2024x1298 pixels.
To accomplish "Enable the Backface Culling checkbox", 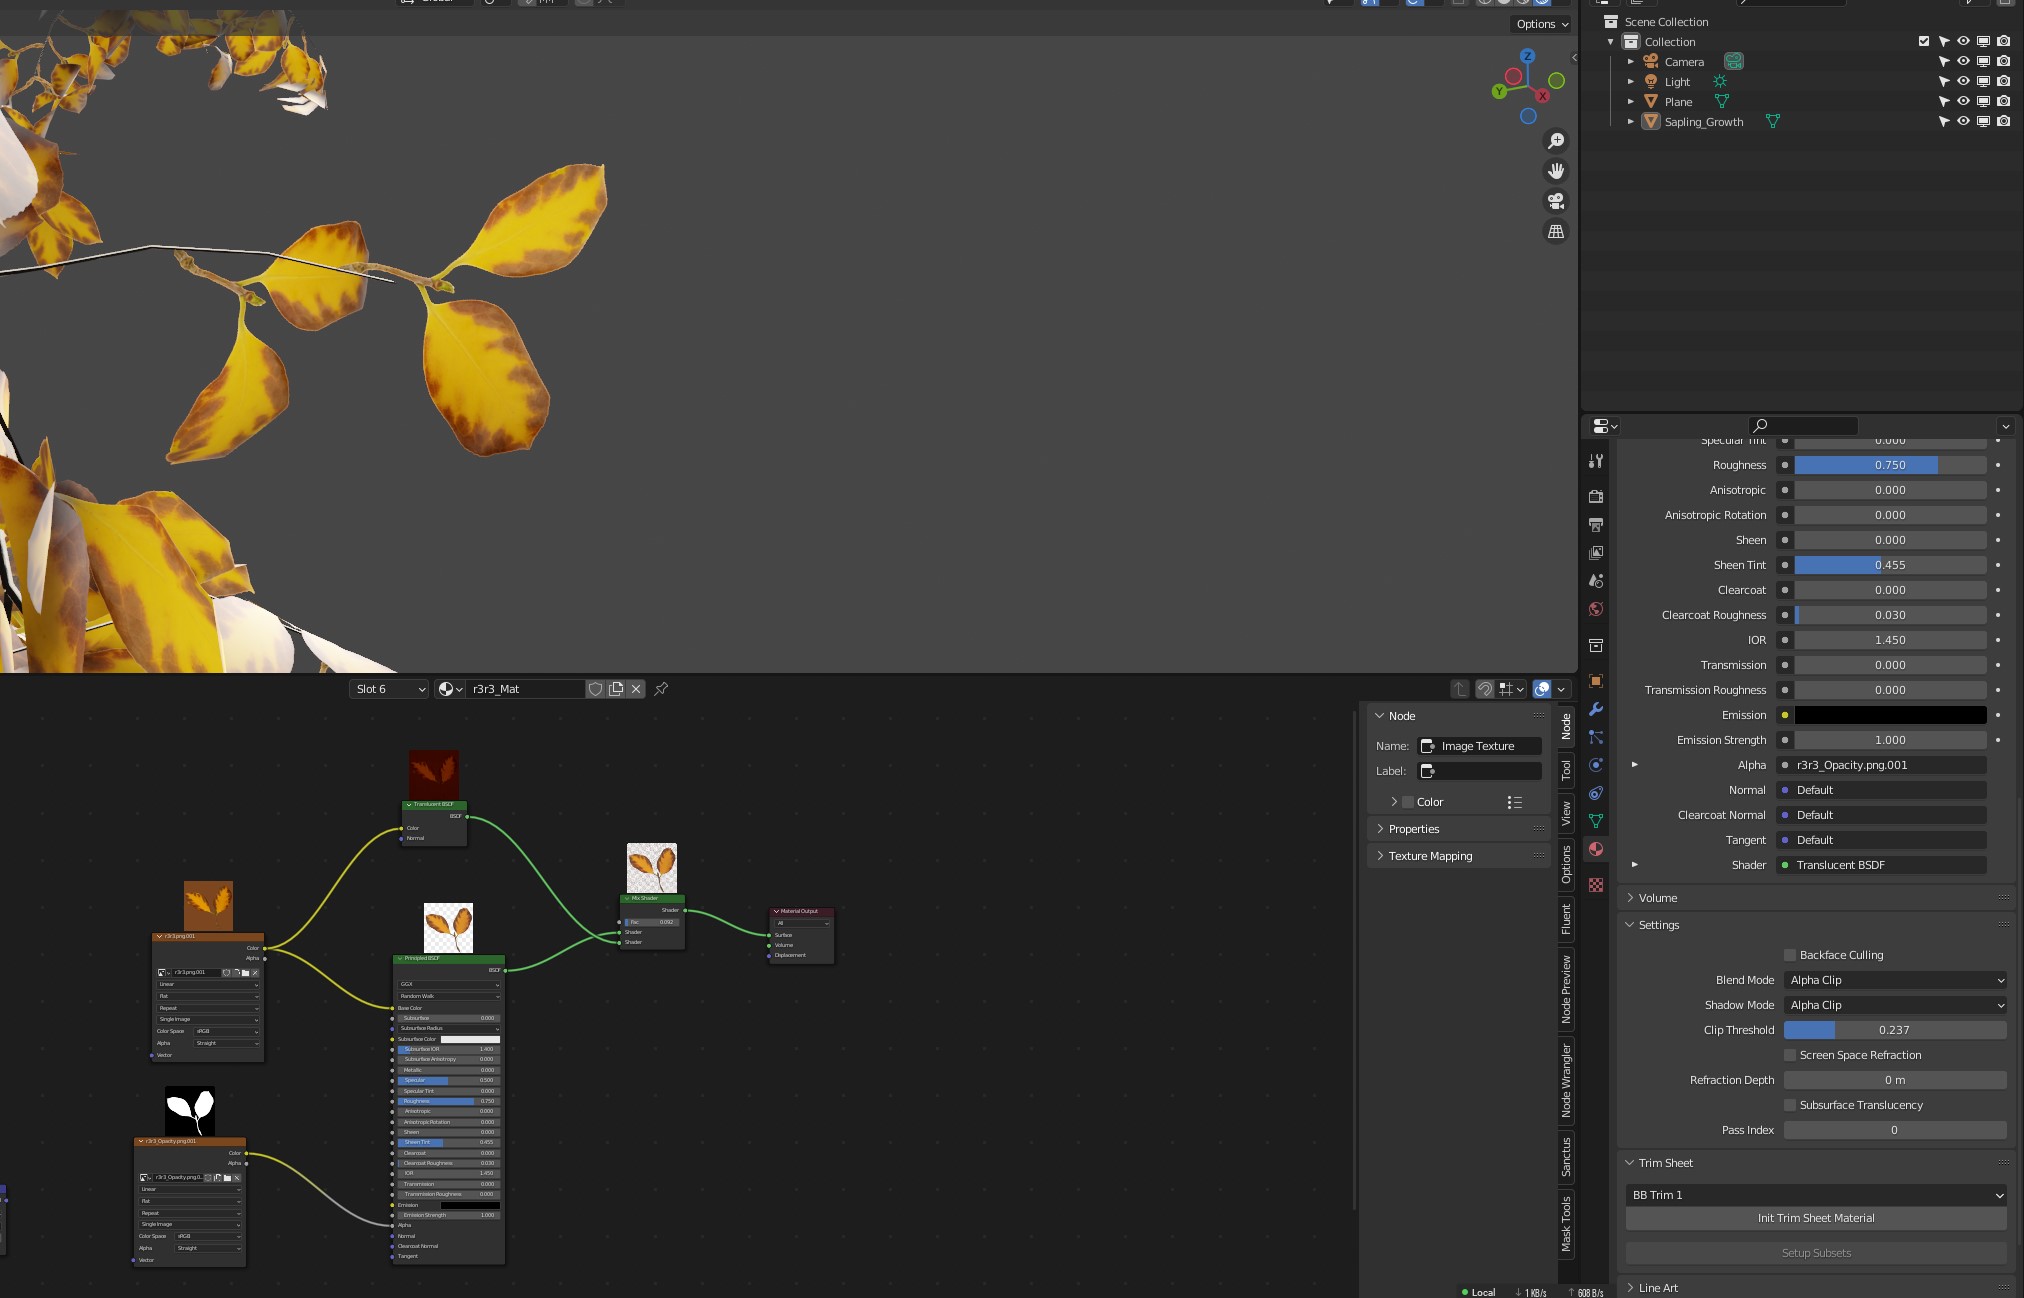I will (1790, 955).
